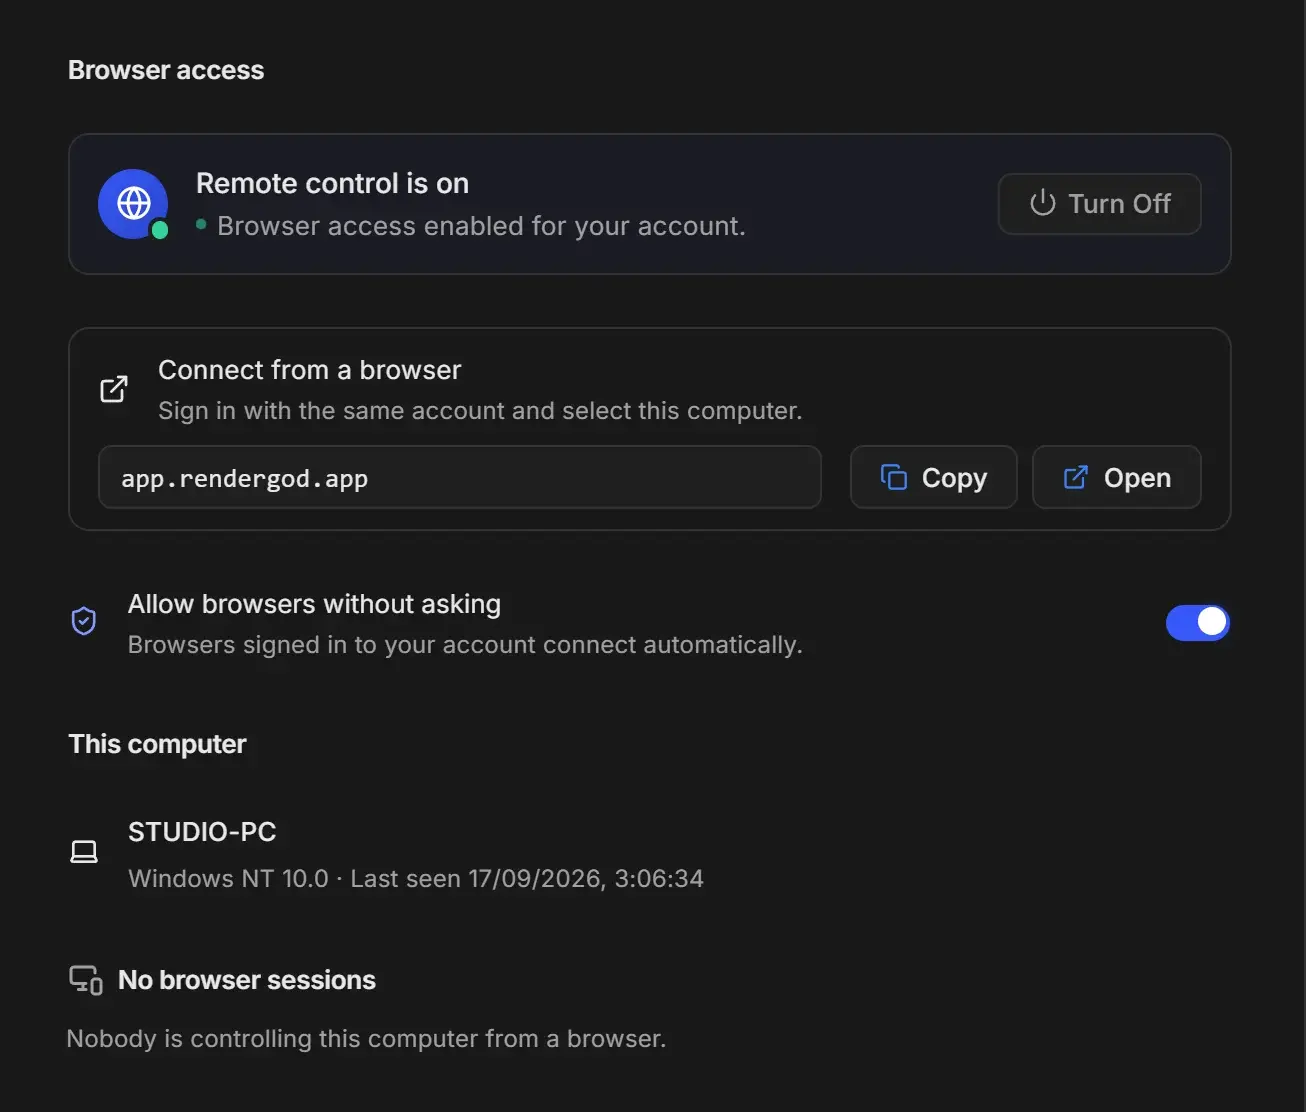Copy the browser connection URL
This screenshot has height=1112, width=1306.
933,477
